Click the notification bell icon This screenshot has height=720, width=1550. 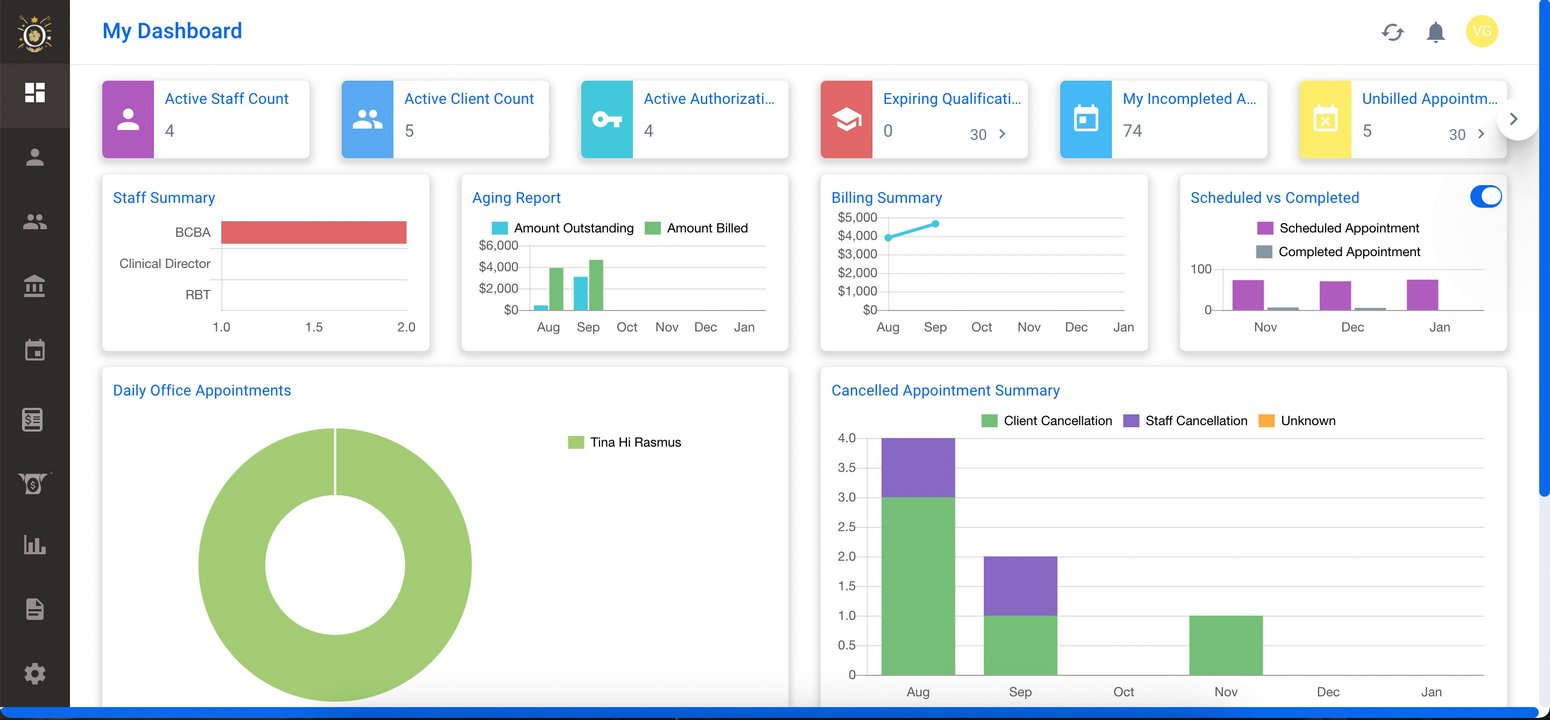(1436, 32)
